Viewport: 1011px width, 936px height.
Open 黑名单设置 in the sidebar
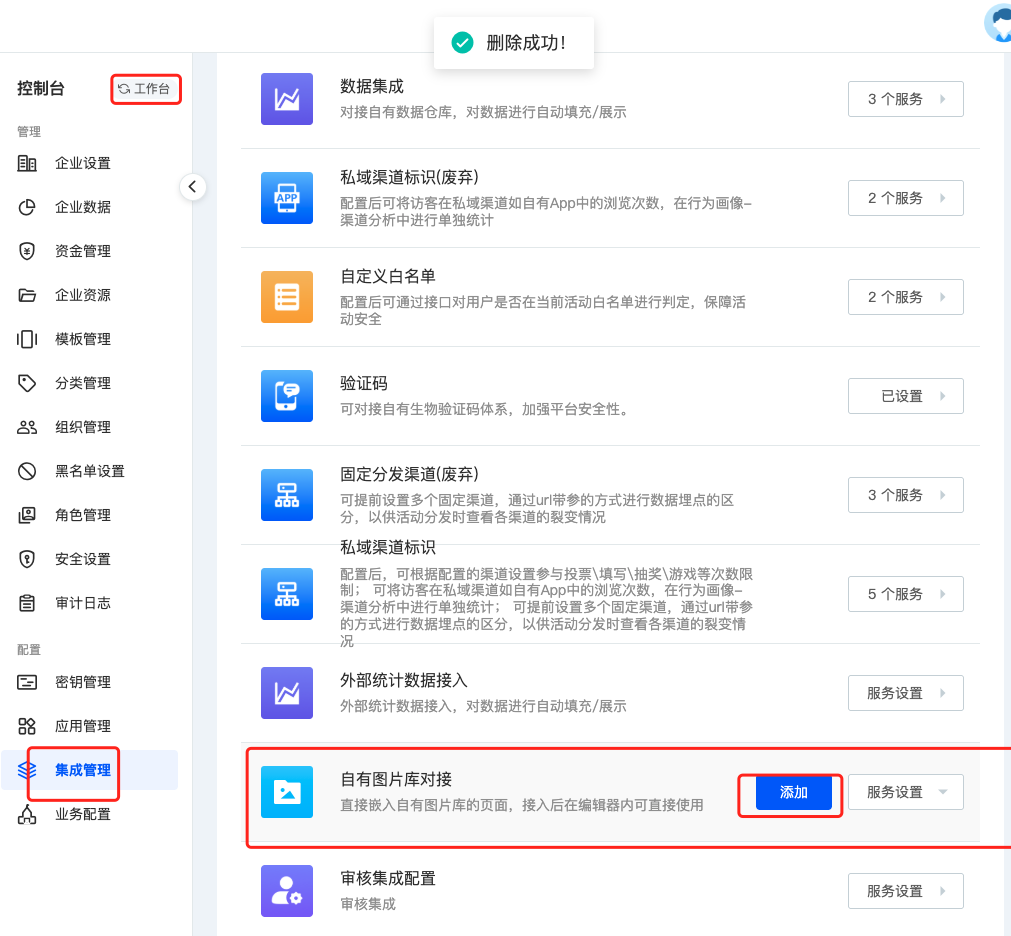(x=89, y=471)
